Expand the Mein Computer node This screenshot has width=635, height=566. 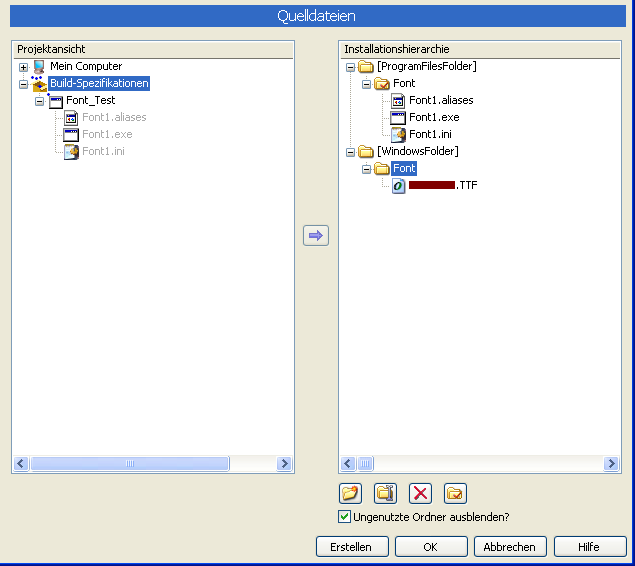click(x=23, y=67)
